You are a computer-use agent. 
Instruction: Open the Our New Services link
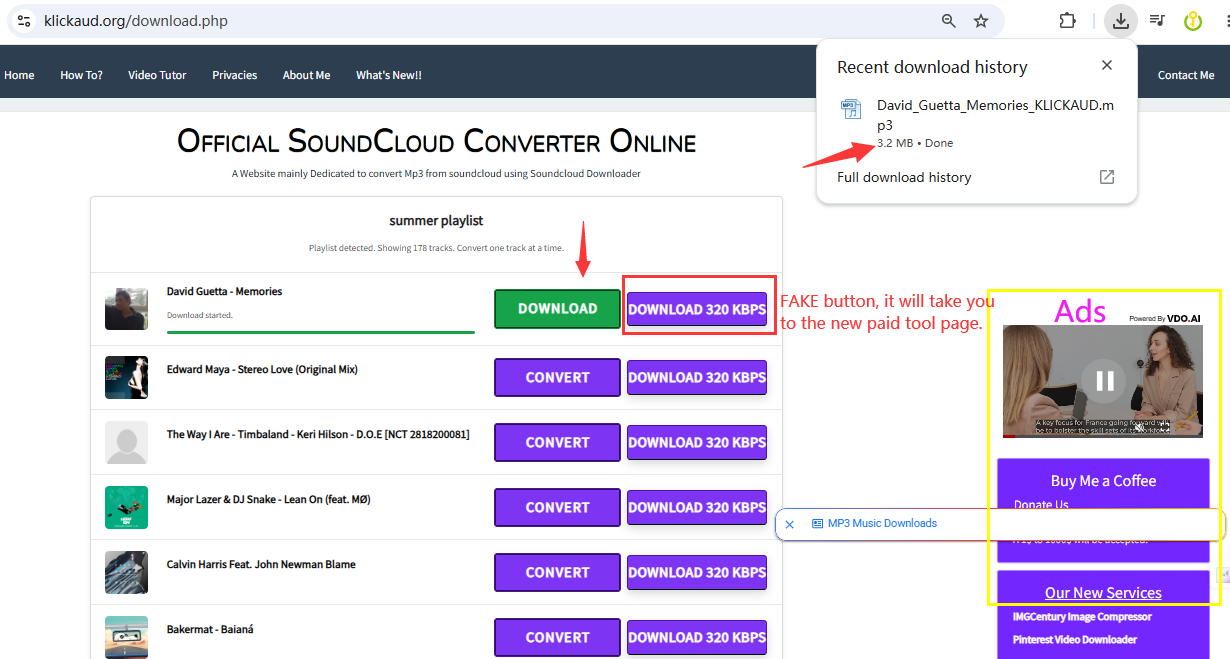pyautogui.click(x=1103, y=593)
